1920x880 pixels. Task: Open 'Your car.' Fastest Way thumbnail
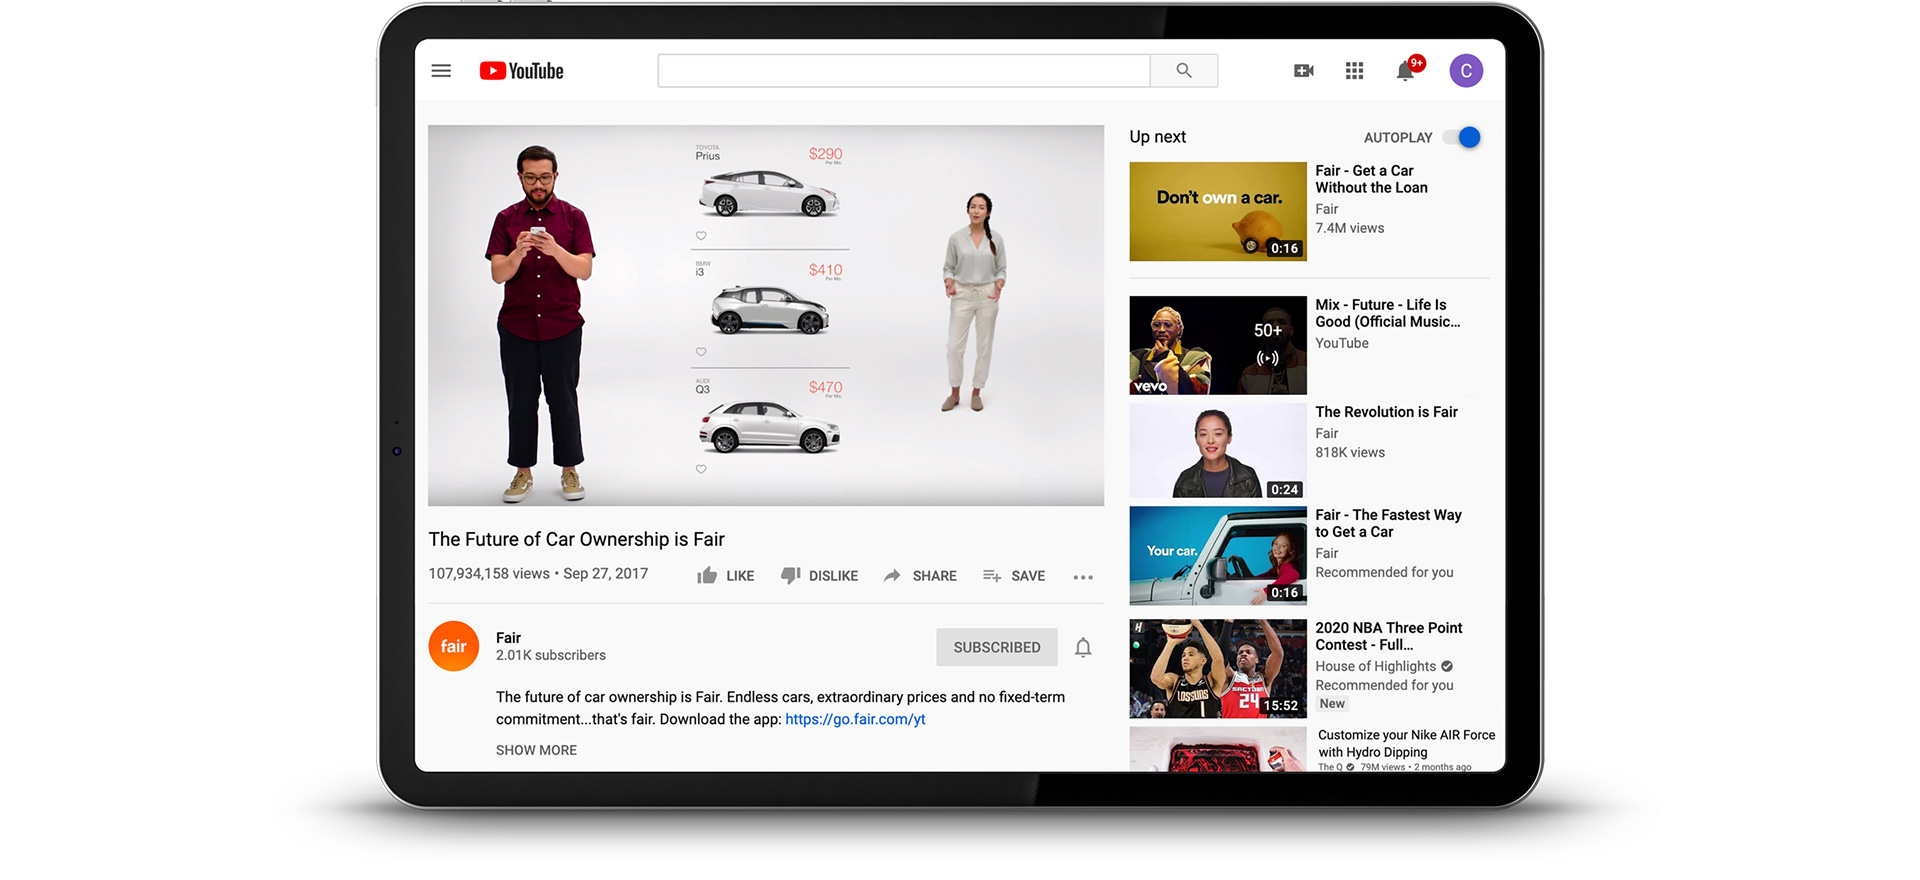pyautogui.click(x=1218, y=555)
